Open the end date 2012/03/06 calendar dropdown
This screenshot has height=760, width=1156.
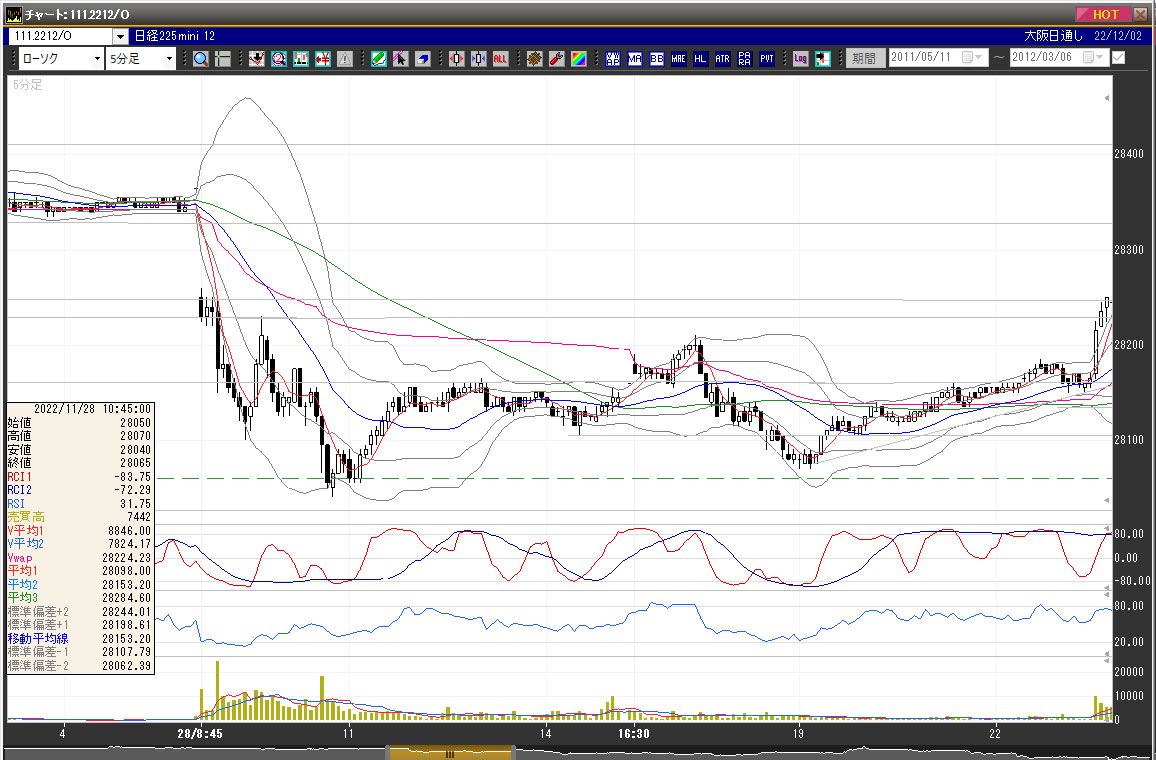1093,57
